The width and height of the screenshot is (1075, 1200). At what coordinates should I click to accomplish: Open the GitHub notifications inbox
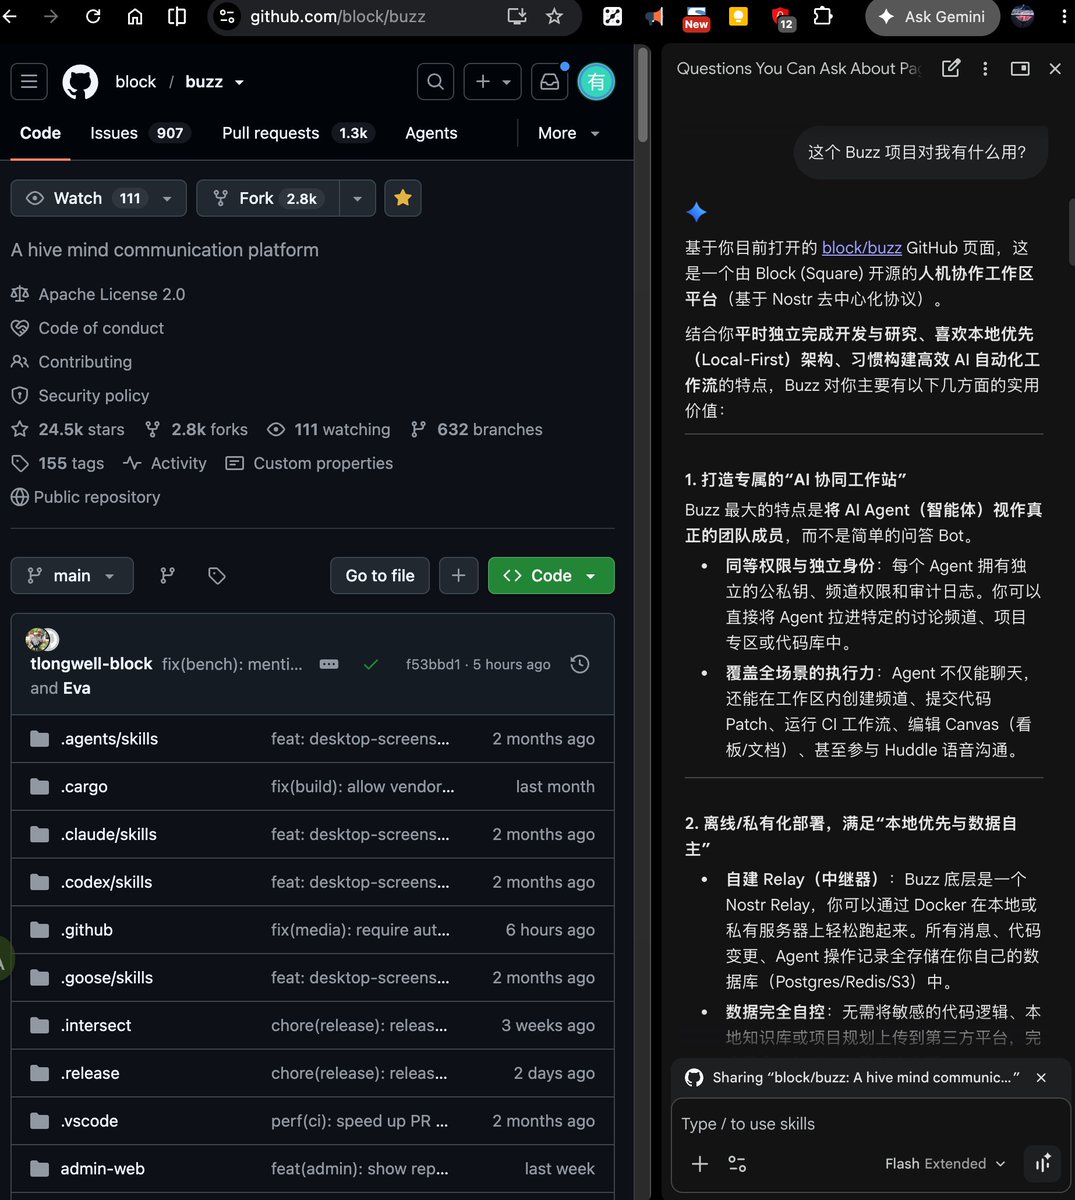[x=550, y=82]
